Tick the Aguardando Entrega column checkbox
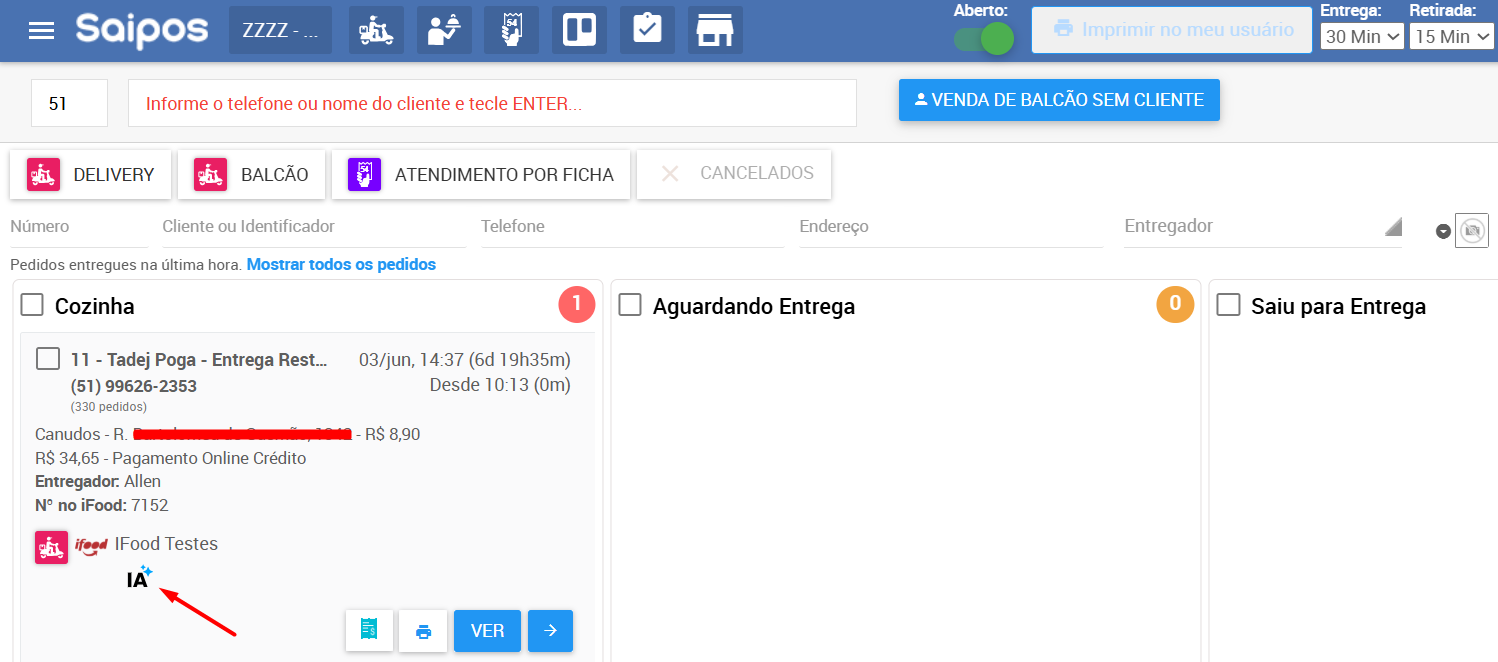This screenshot has height=662, width=1498. (630, 305)
